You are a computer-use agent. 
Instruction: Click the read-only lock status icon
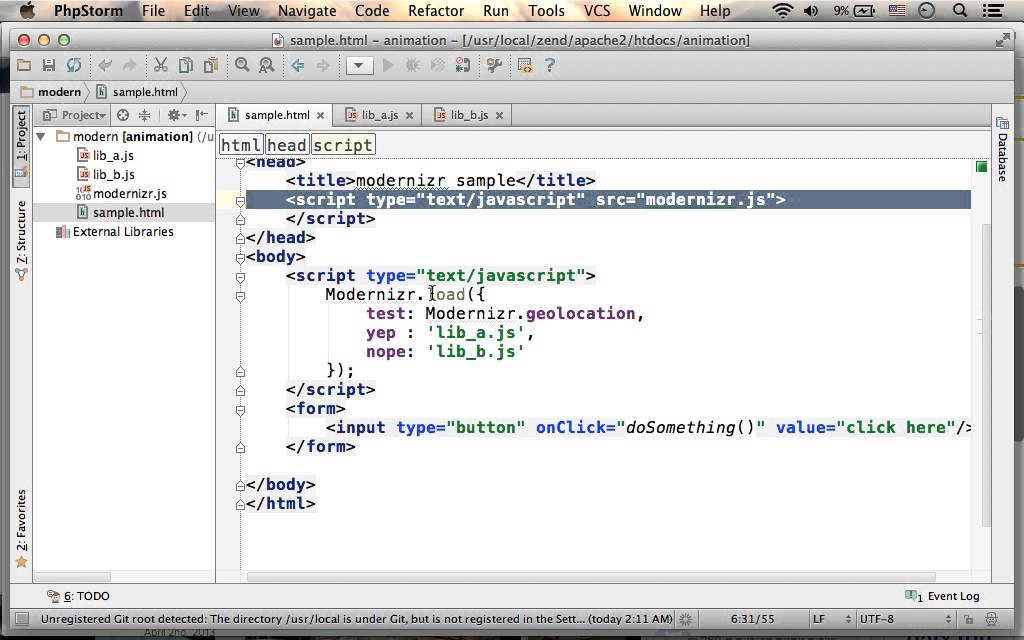968,618
